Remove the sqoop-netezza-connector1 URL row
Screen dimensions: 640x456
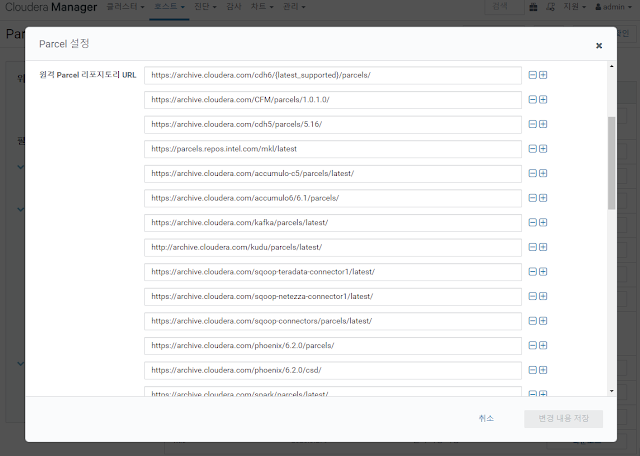point(533,296)
